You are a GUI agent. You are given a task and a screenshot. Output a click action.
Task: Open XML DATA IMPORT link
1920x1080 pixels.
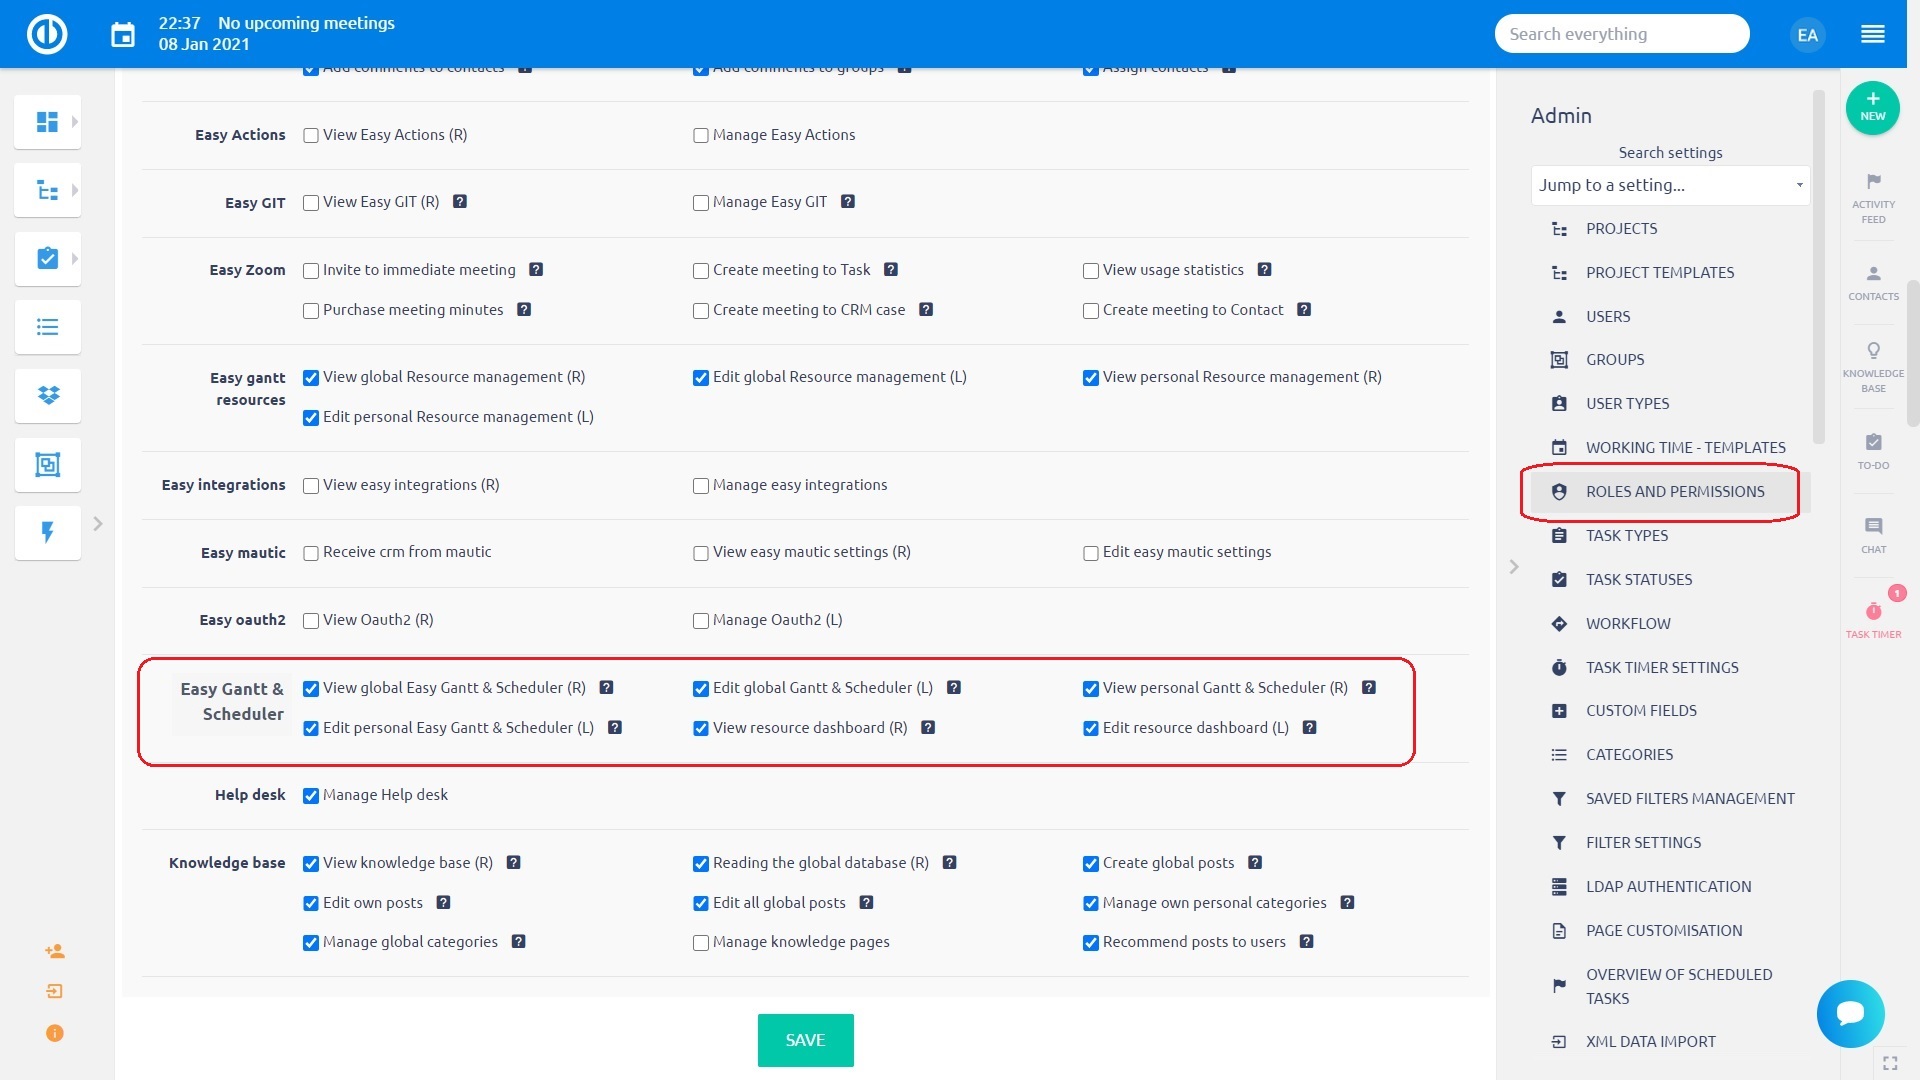(1650, 1042)
